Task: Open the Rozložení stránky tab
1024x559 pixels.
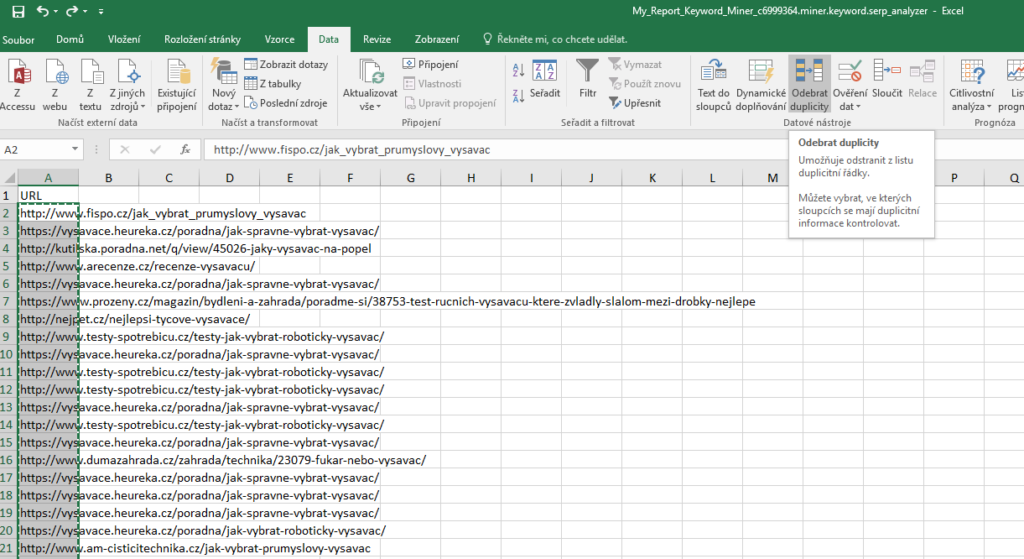Action: coord(202,39)
